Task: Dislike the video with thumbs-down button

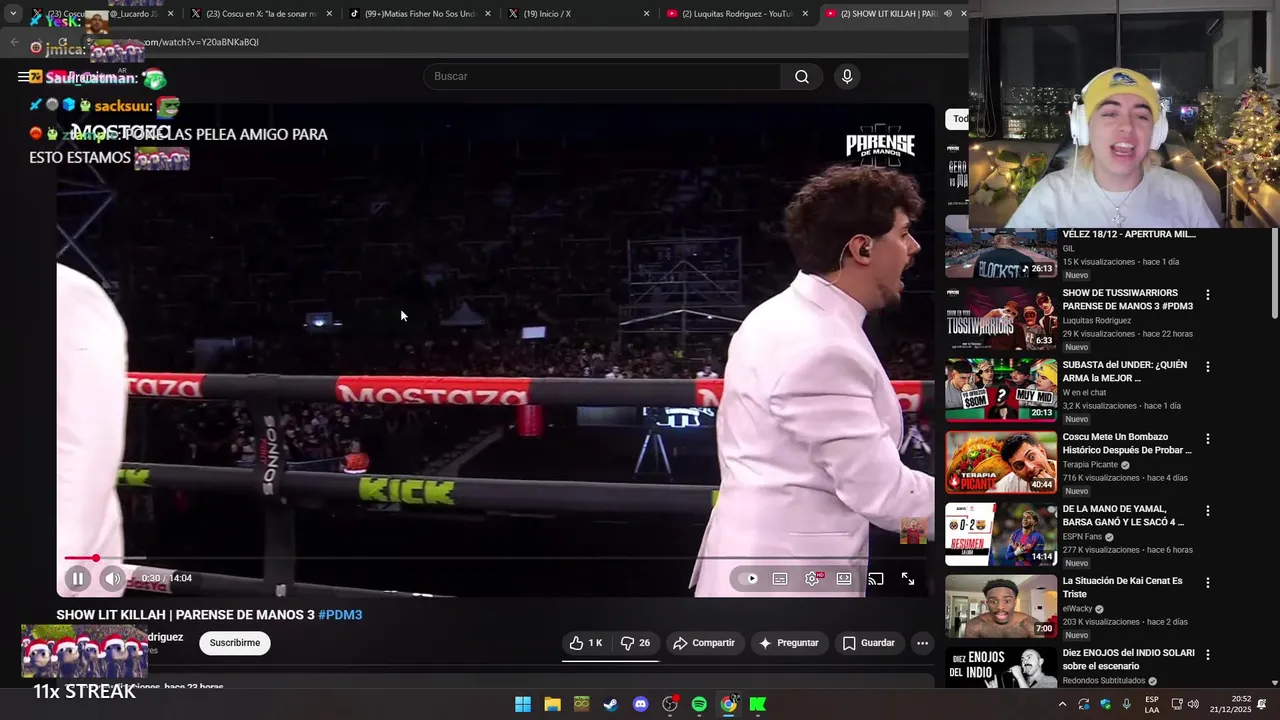Action: (635, 643)
